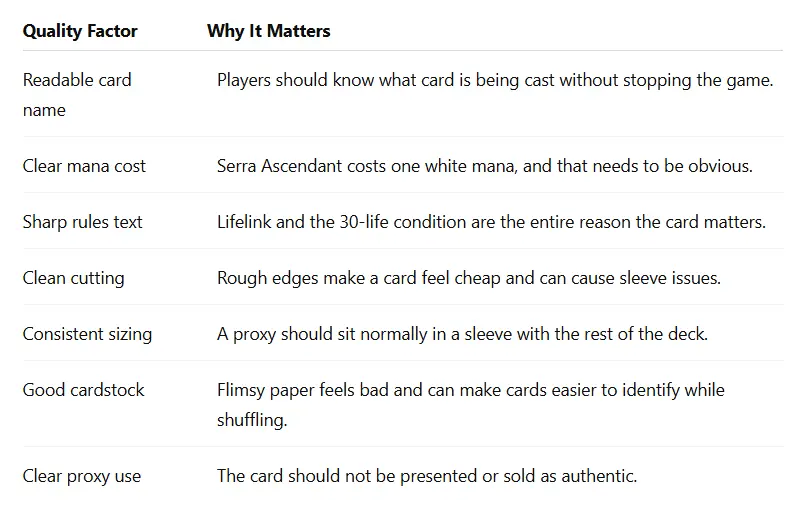
Task: Select the "Clean cutting" cell
Action: pyautogui.click(x=73, y=278)
